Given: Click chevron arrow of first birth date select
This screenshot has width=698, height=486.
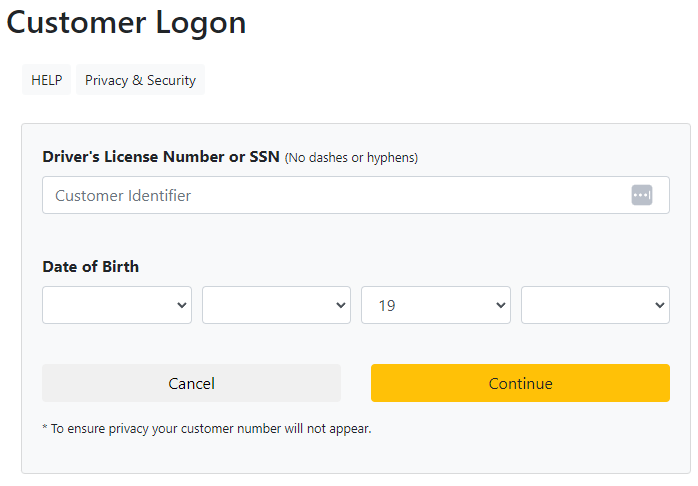Looking at the screenshot, I should (182, 305).
